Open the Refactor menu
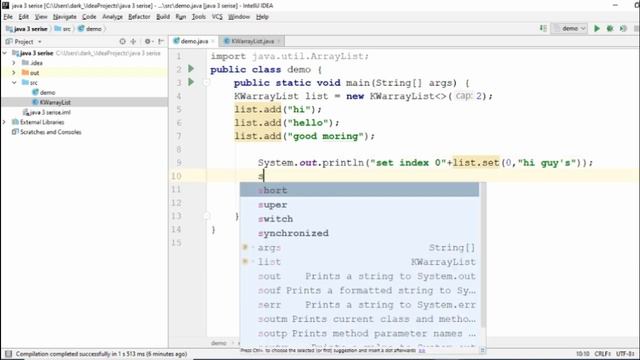 (x=139, y=17)
